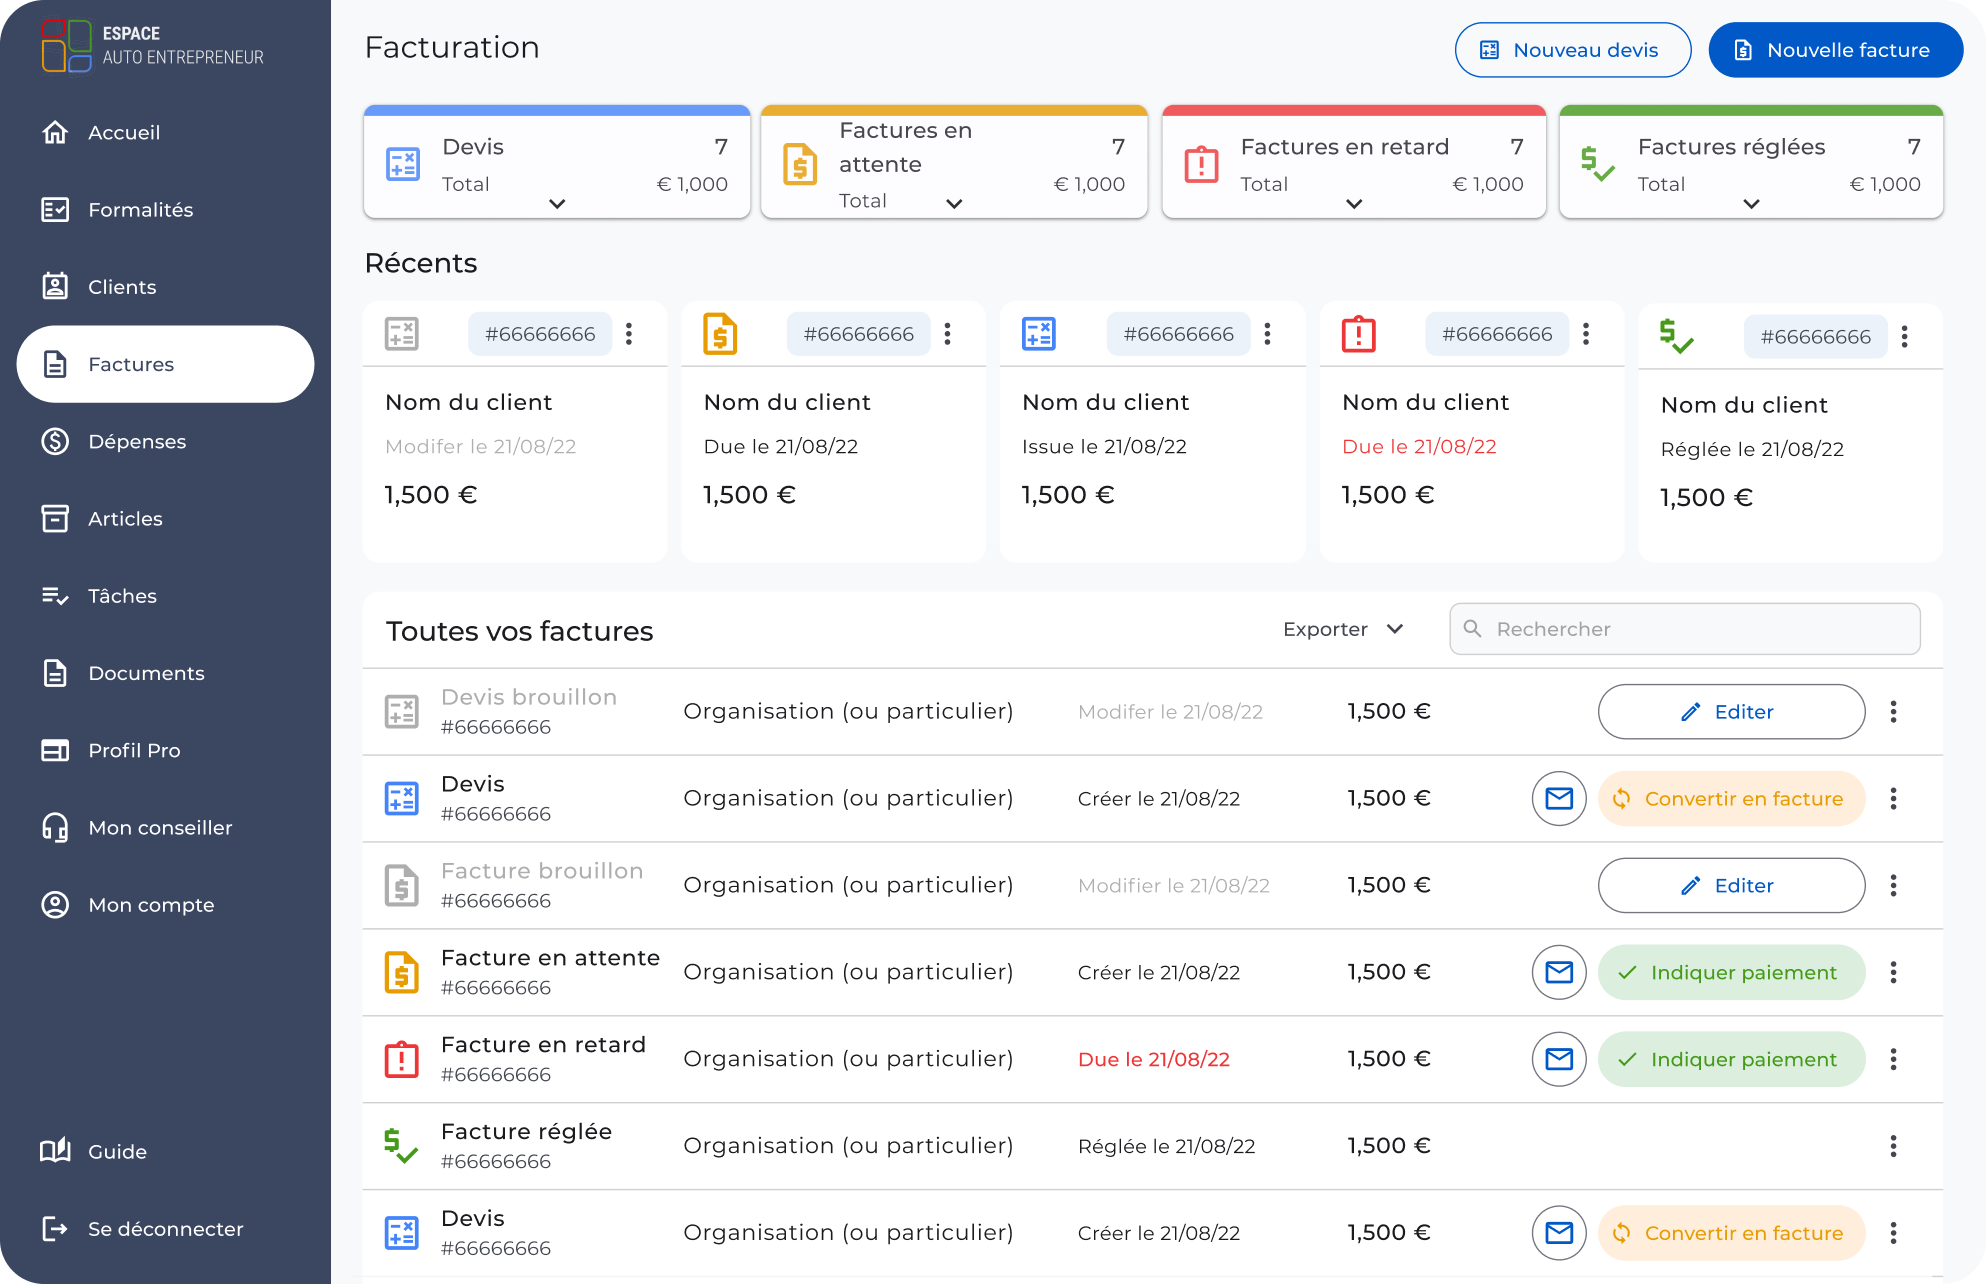Click Editer on the Facture brouillon row
This screenshot has height=1284, width=1986.
[1731, 886]
